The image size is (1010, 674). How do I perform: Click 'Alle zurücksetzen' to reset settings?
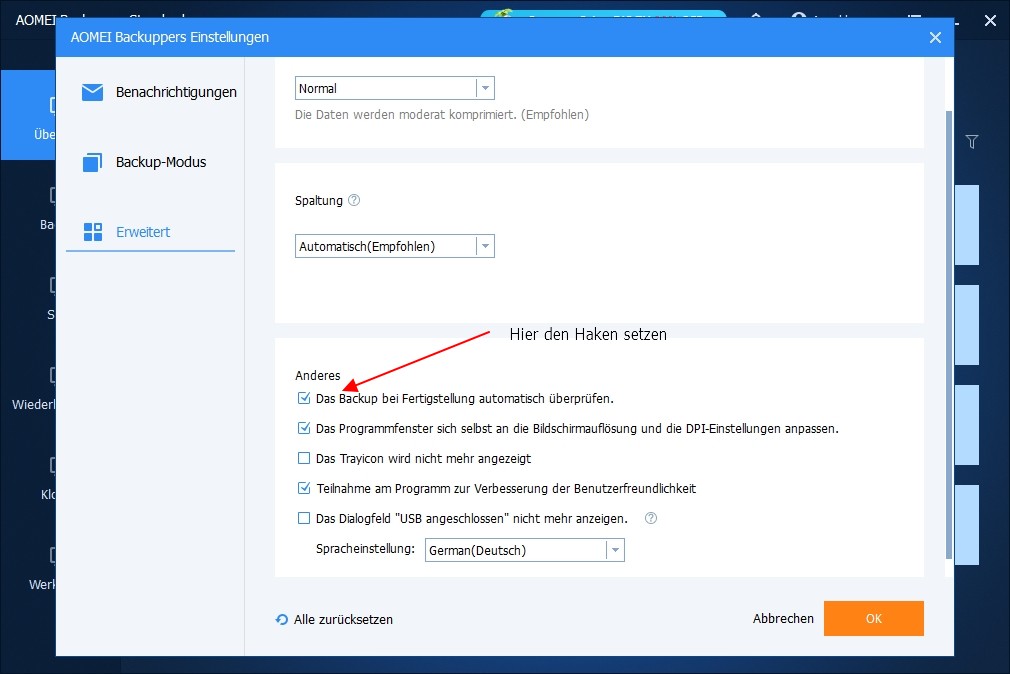pyautogui.click(x=344, y=619)
